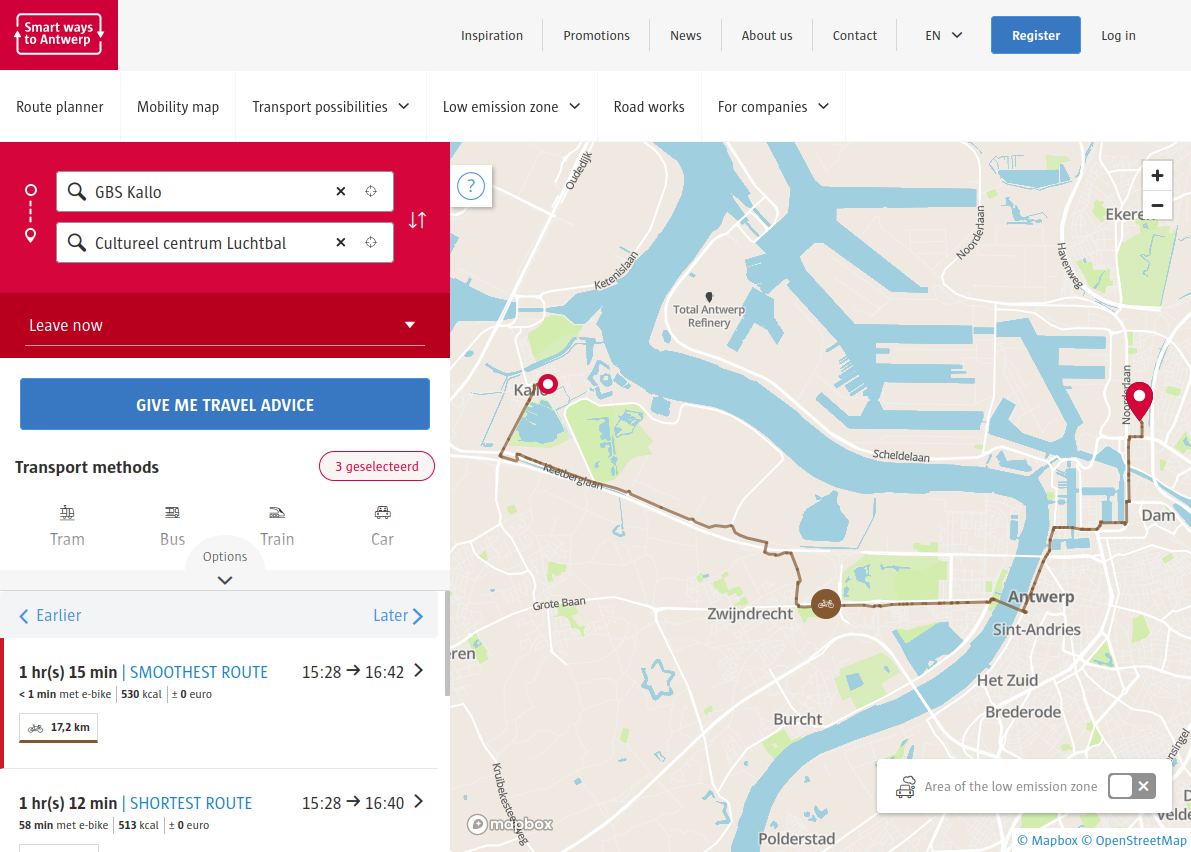Click Log in
The height and width of the screenshot is (852, 1191).
point(1118,35)
